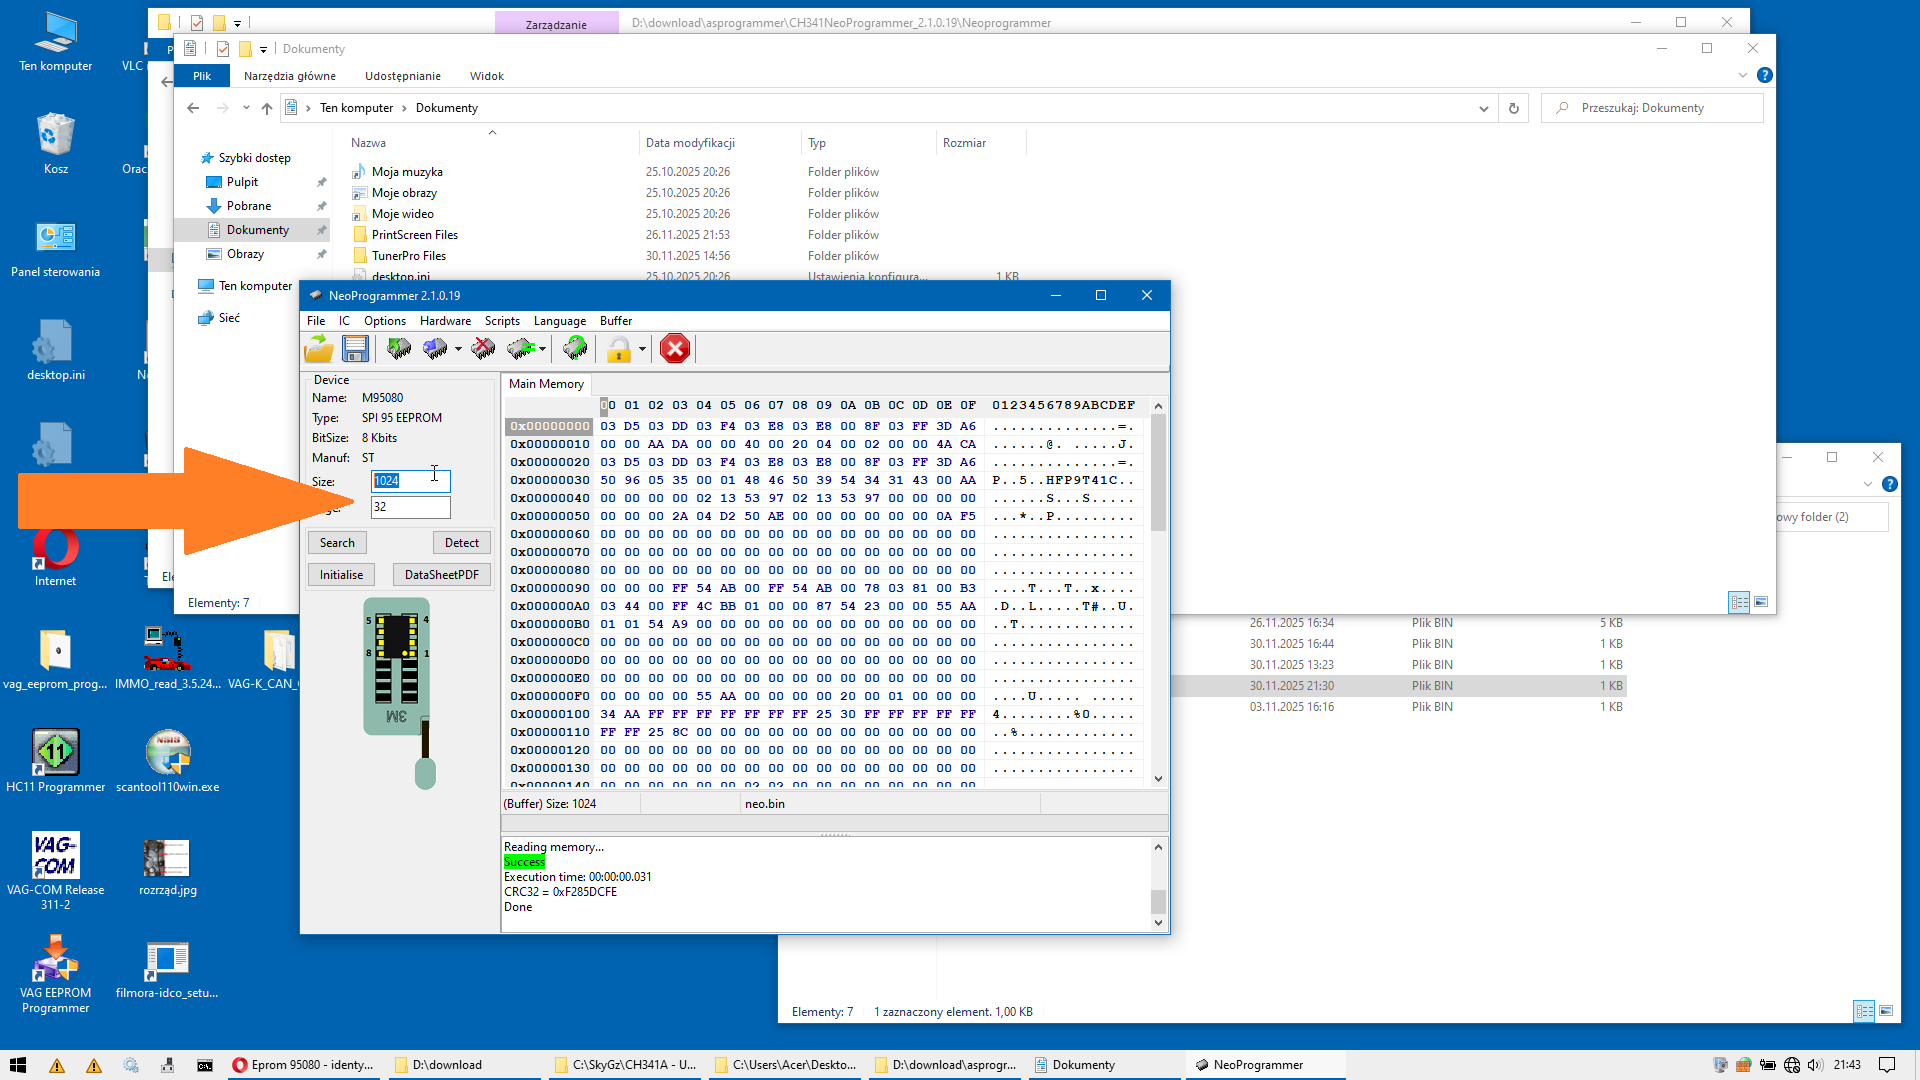Open the Eprom 95080 Opera taskbar item

pos(304,1065)
